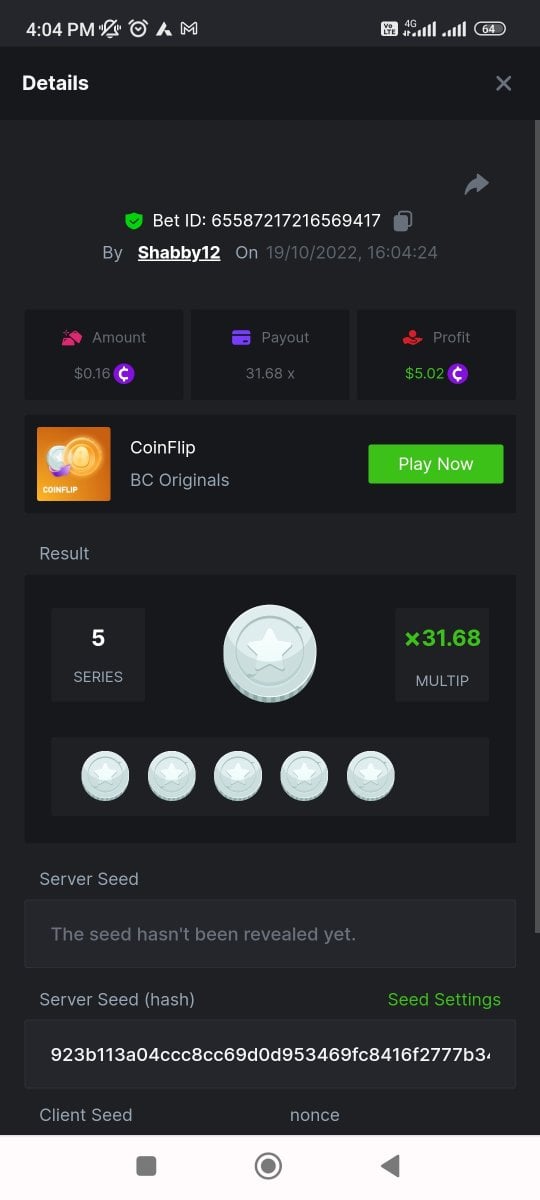Tap the fifth coin in the series row
The width and height of the screenshot is (540, 1200).
371,776
